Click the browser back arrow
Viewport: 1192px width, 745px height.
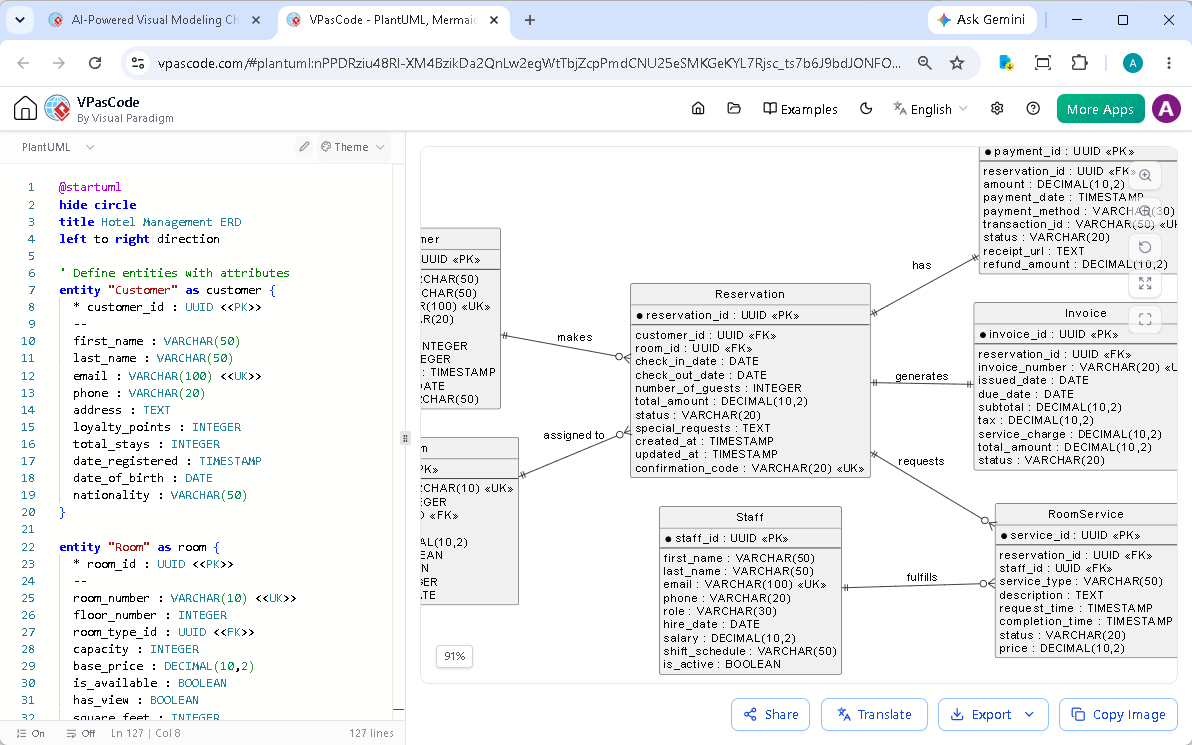pyautogui.click(x=23, y=63)
